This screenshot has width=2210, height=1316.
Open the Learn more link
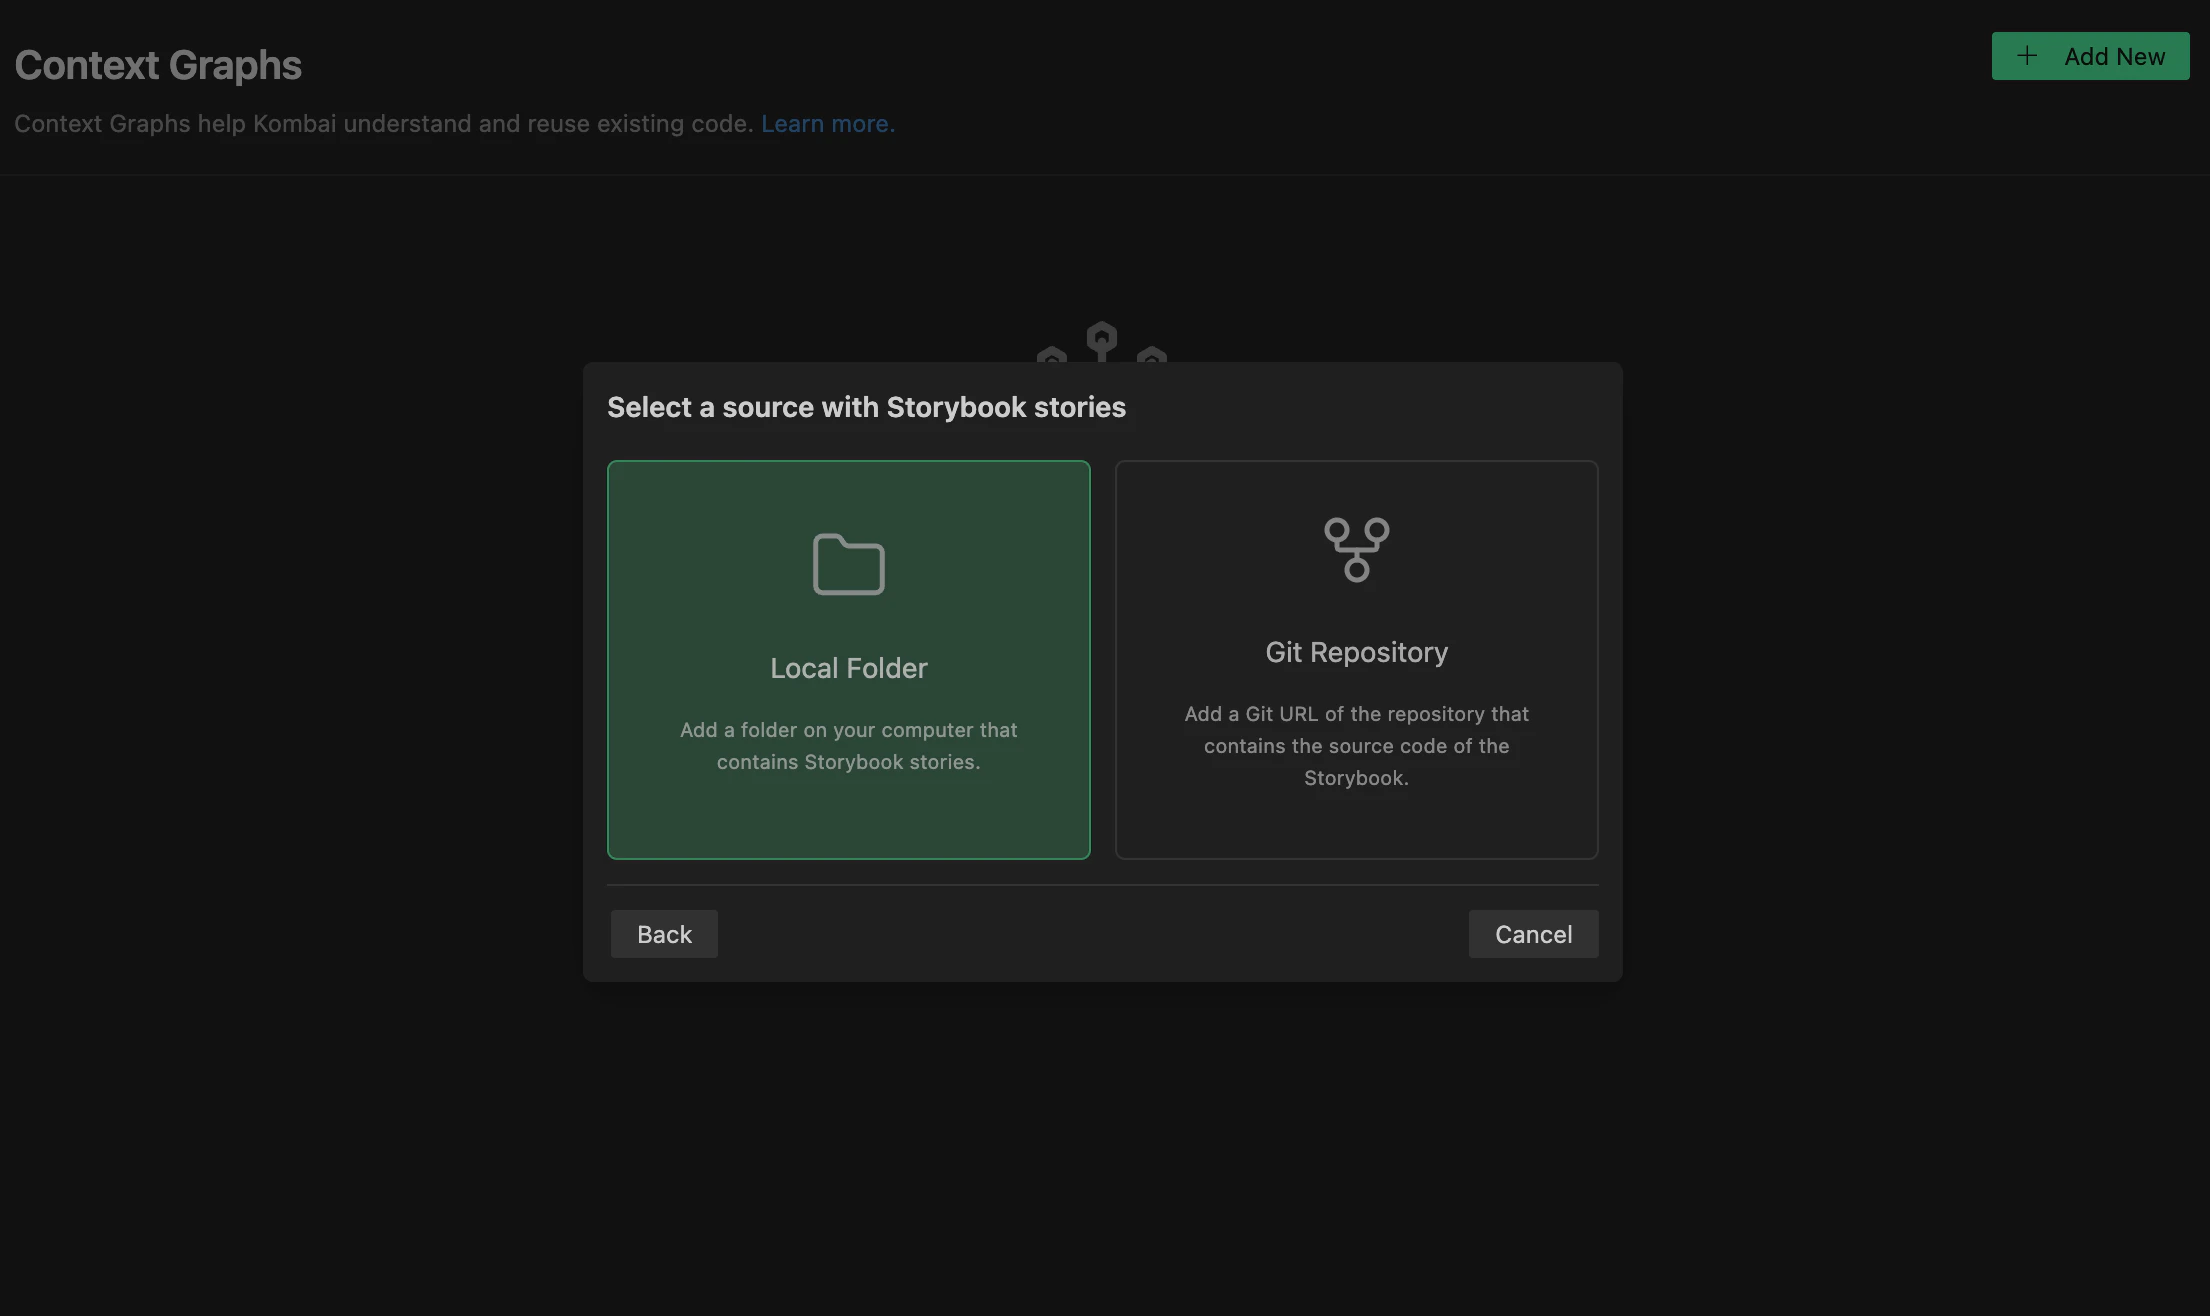click(827, 124)
